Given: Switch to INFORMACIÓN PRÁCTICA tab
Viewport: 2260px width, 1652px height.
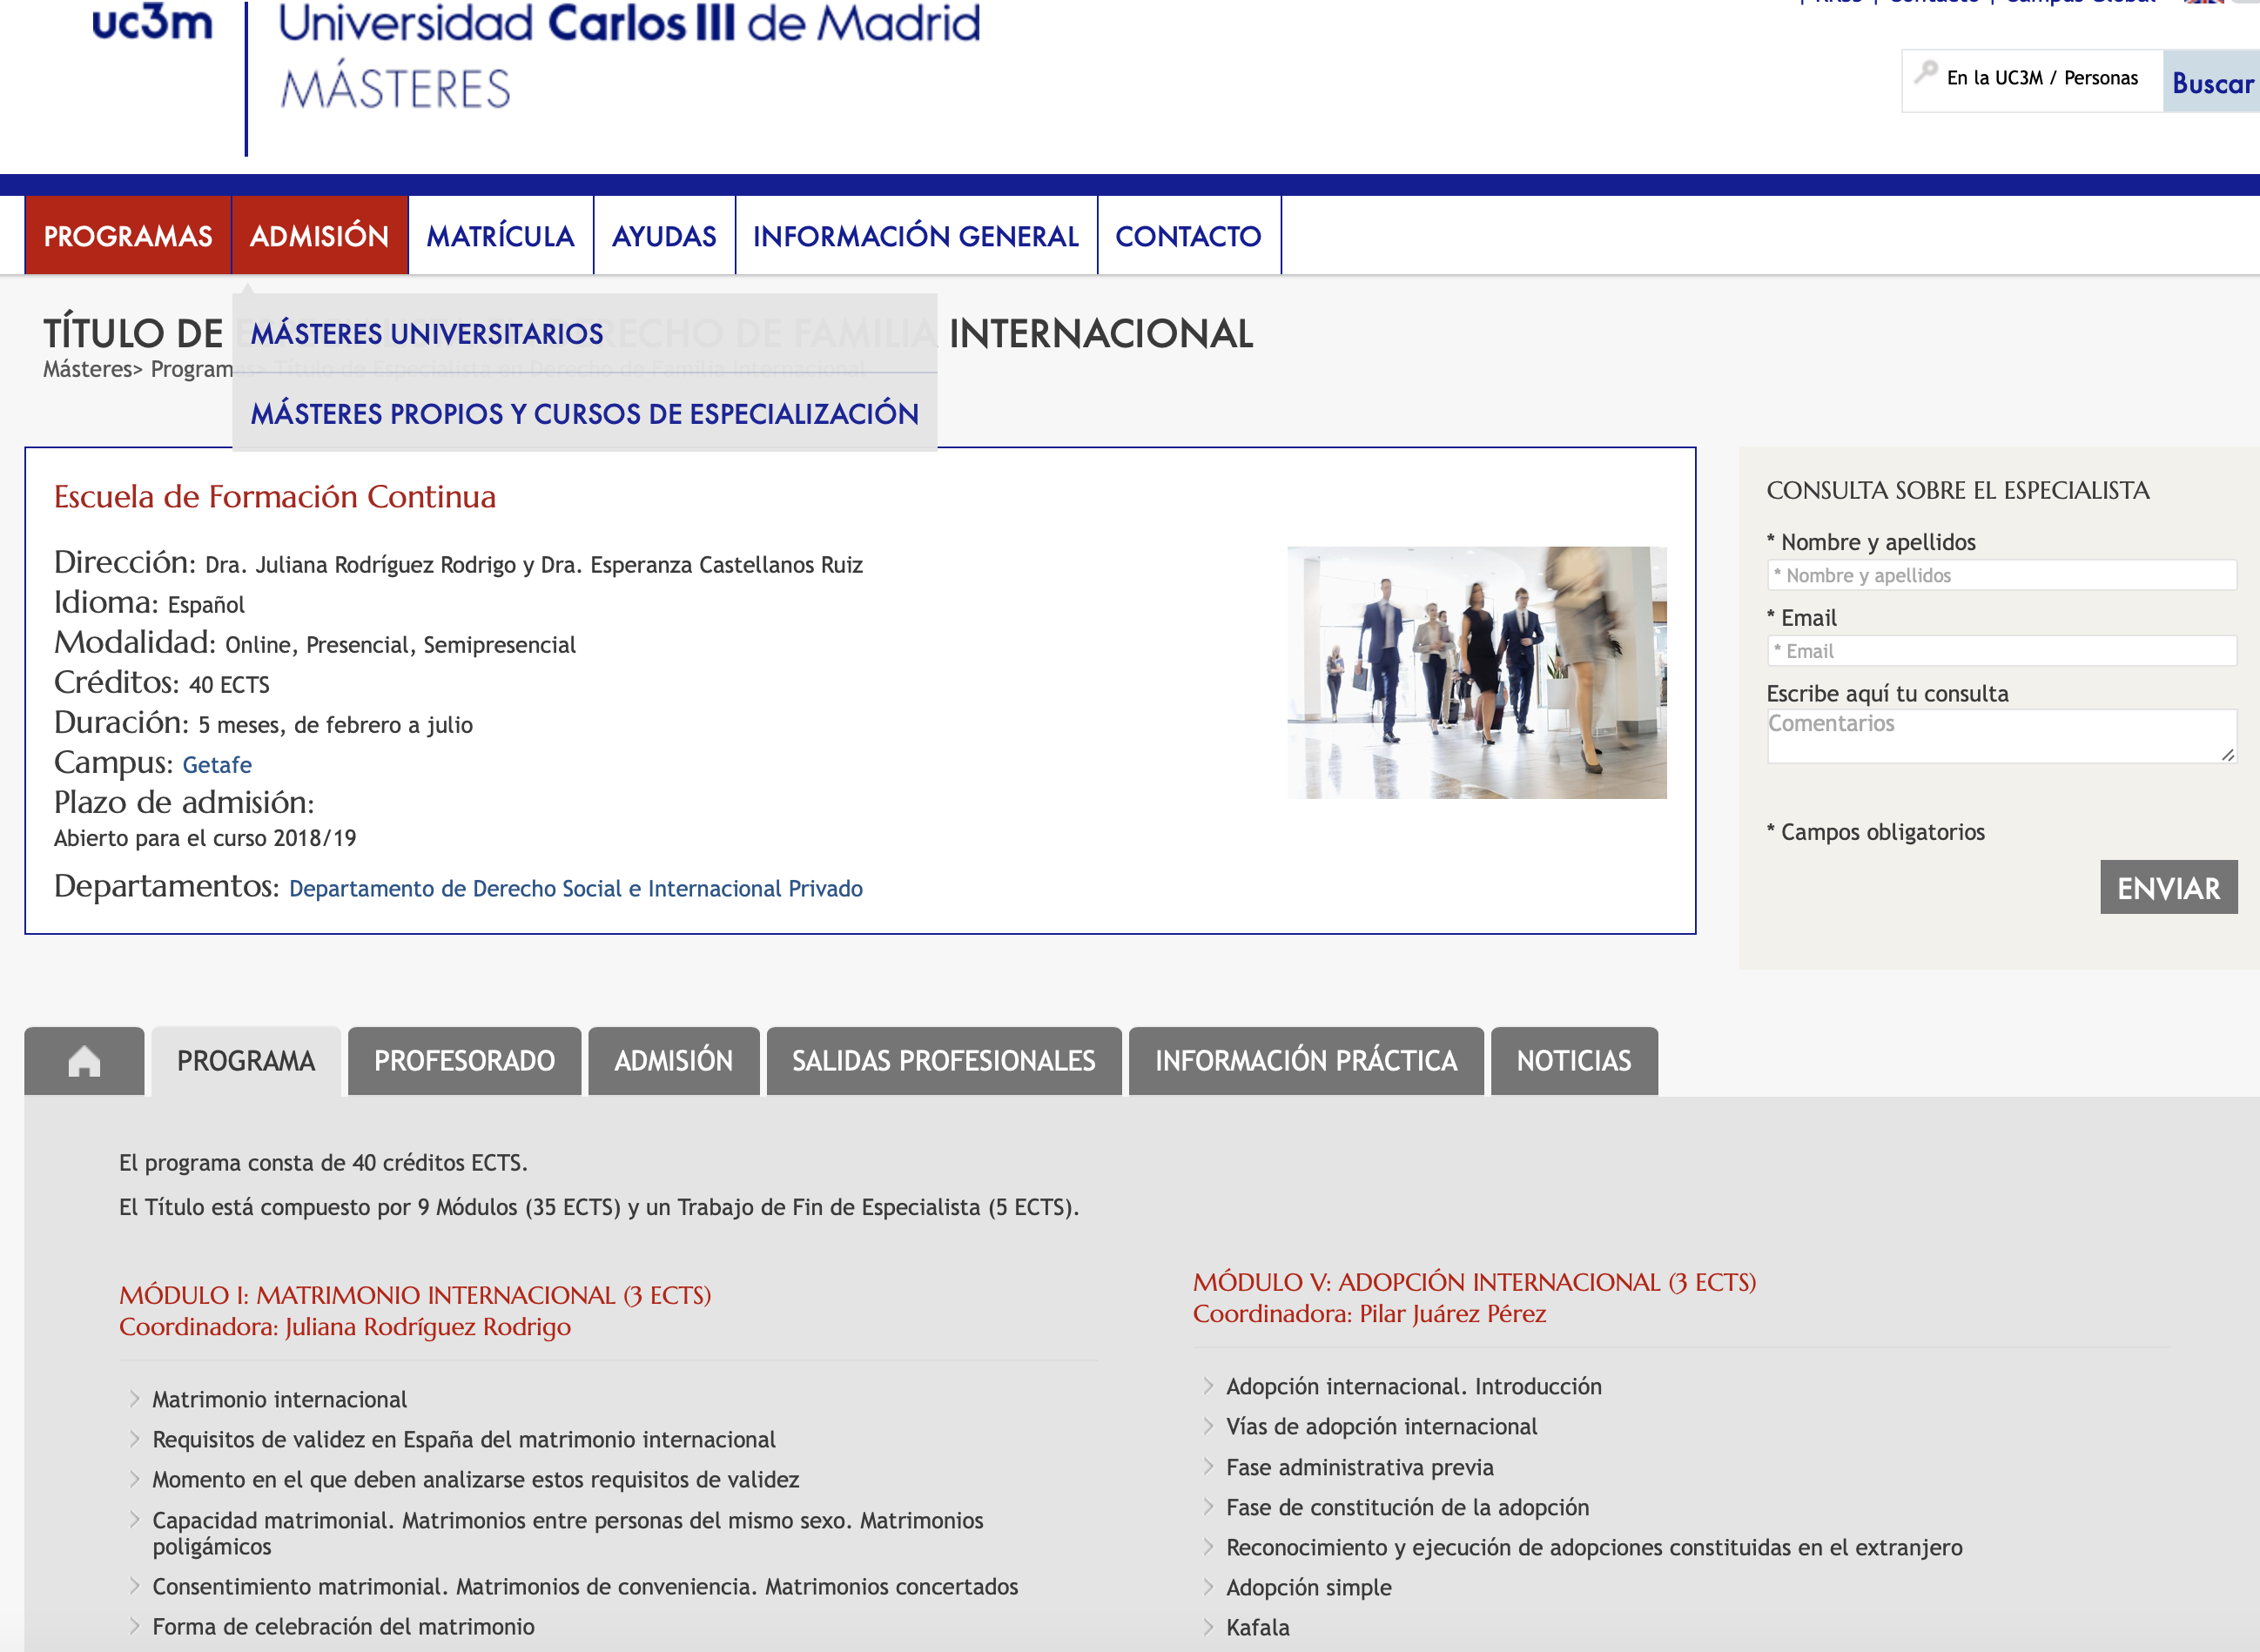Looking at the screenshot, I should 1306,1061.
